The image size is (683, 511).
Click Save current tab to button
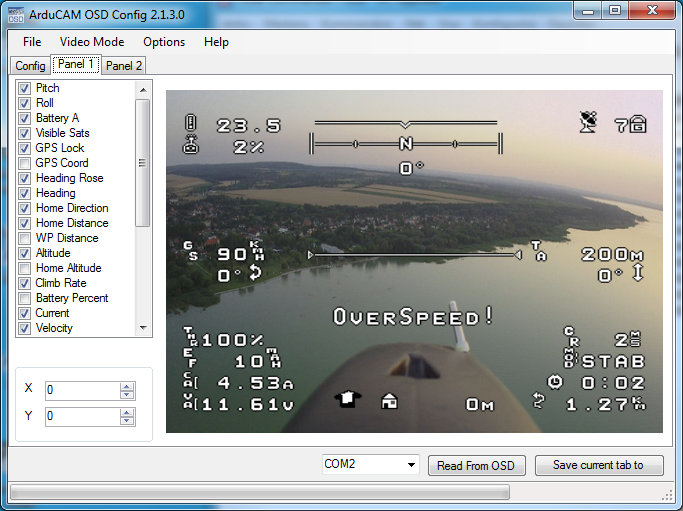[x=598, y=466]
